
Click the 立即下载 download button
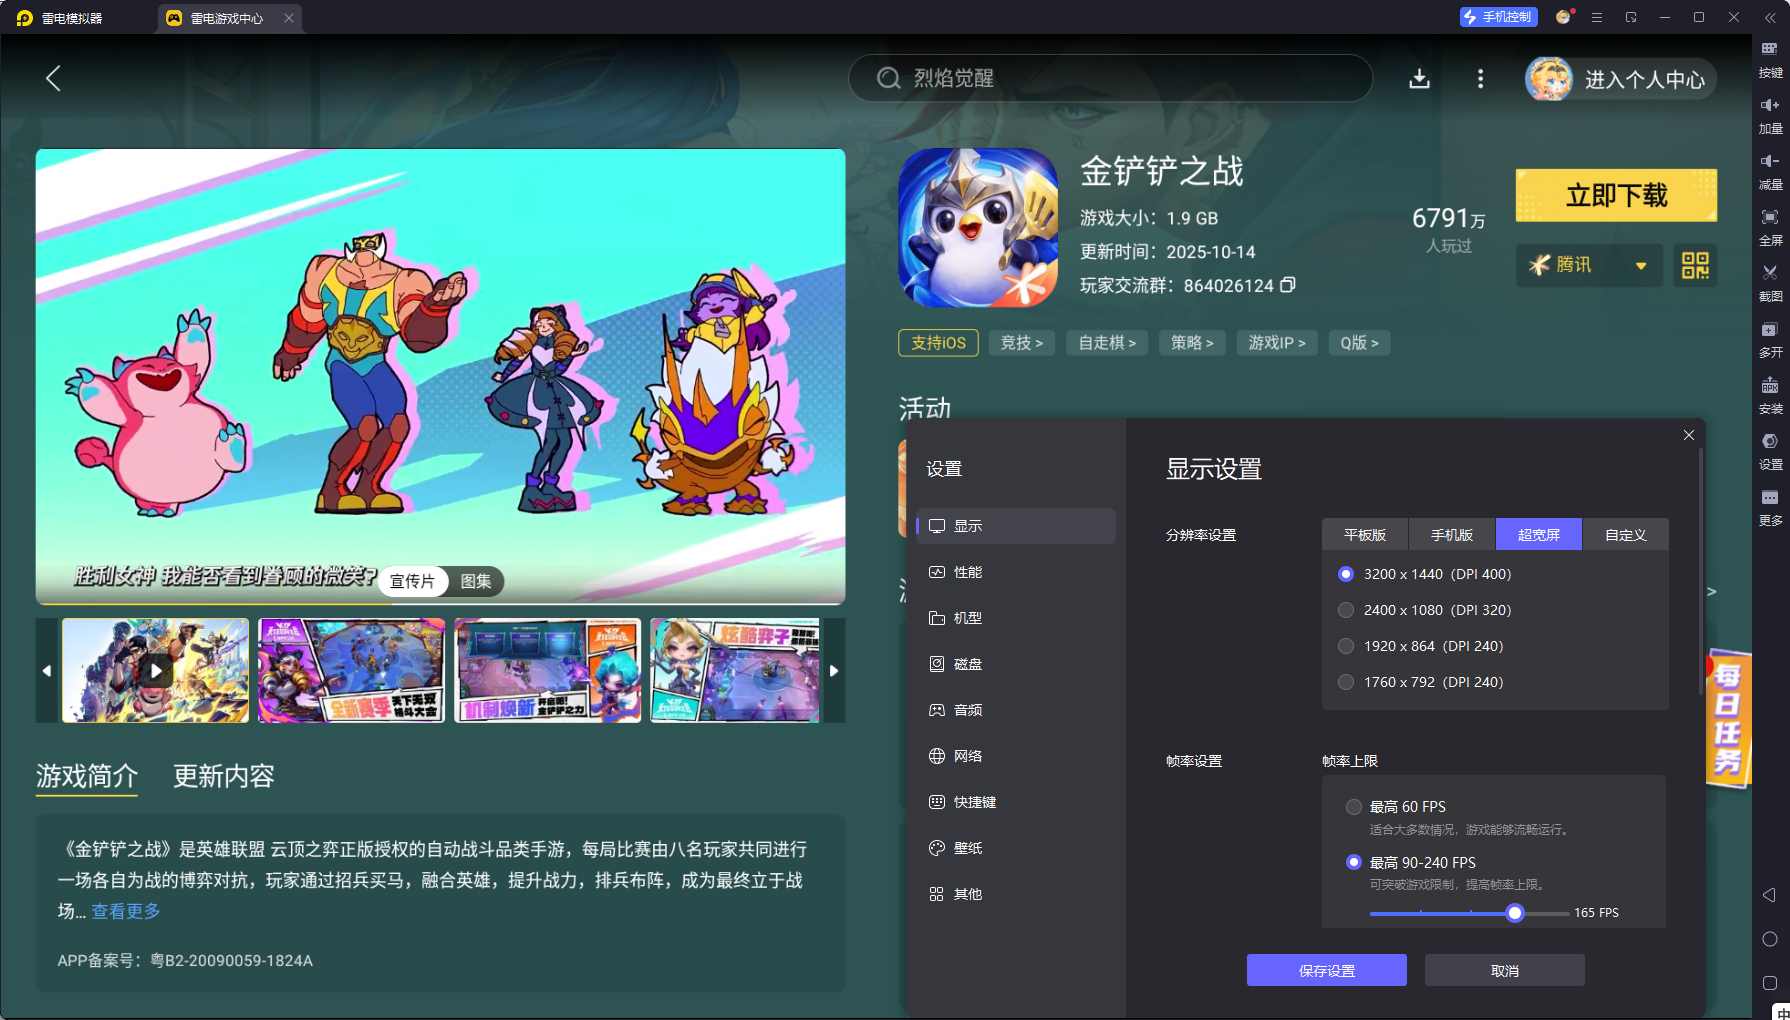tap(1616, 195)
